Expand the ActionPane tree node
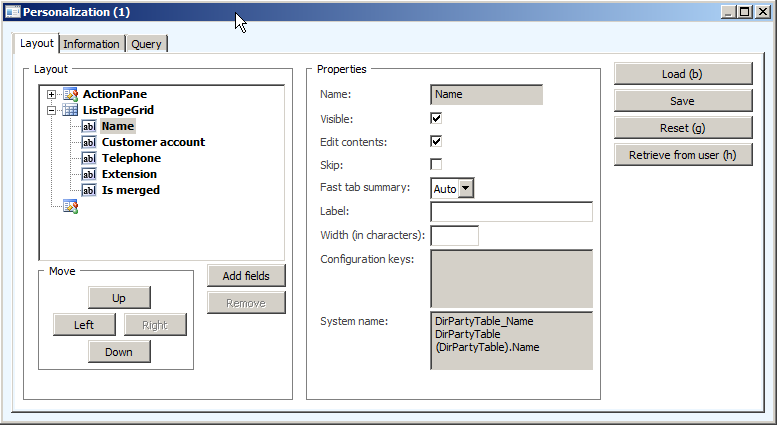This screenshot has width=777, height=425. [x=52, y=94]
